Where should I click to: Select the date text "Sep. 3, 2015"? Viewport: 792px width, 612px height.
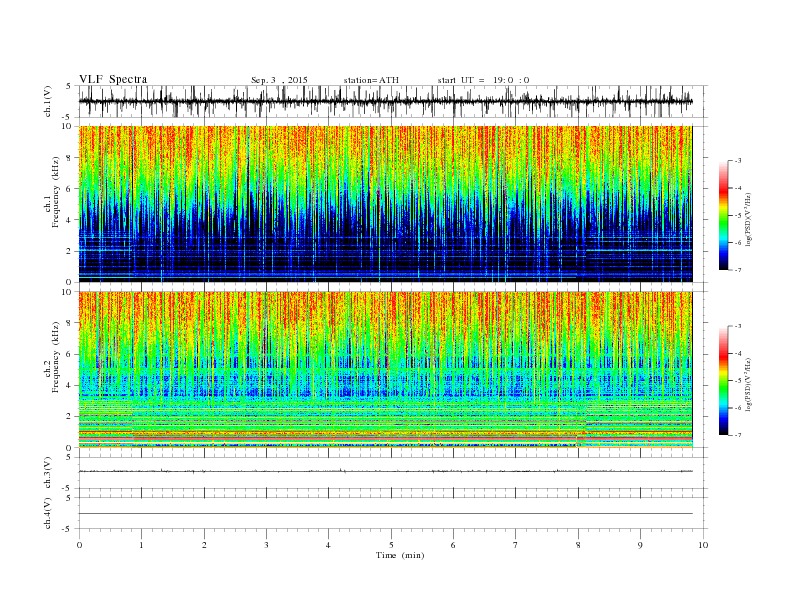click(279, 80)
